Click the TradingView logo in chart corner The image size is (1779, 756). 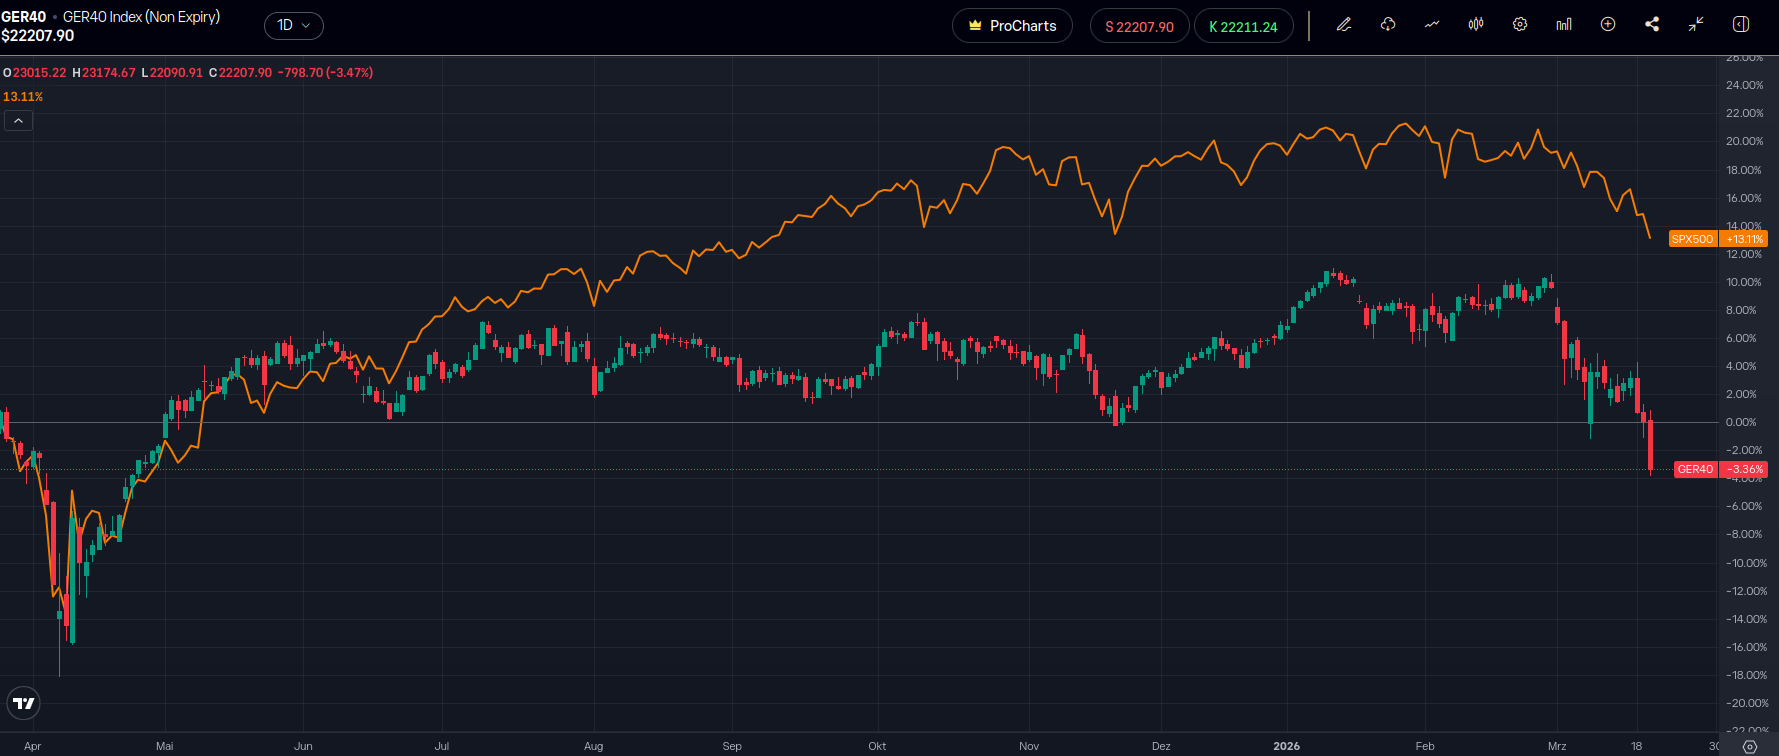pyautogui.click(x=24, y=703)
